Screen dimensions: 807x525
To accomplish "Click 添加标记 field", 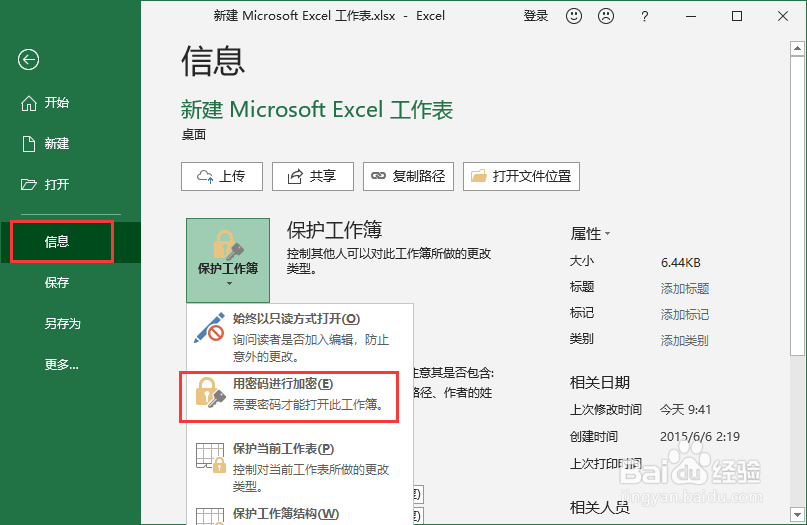I will point(685,314).
